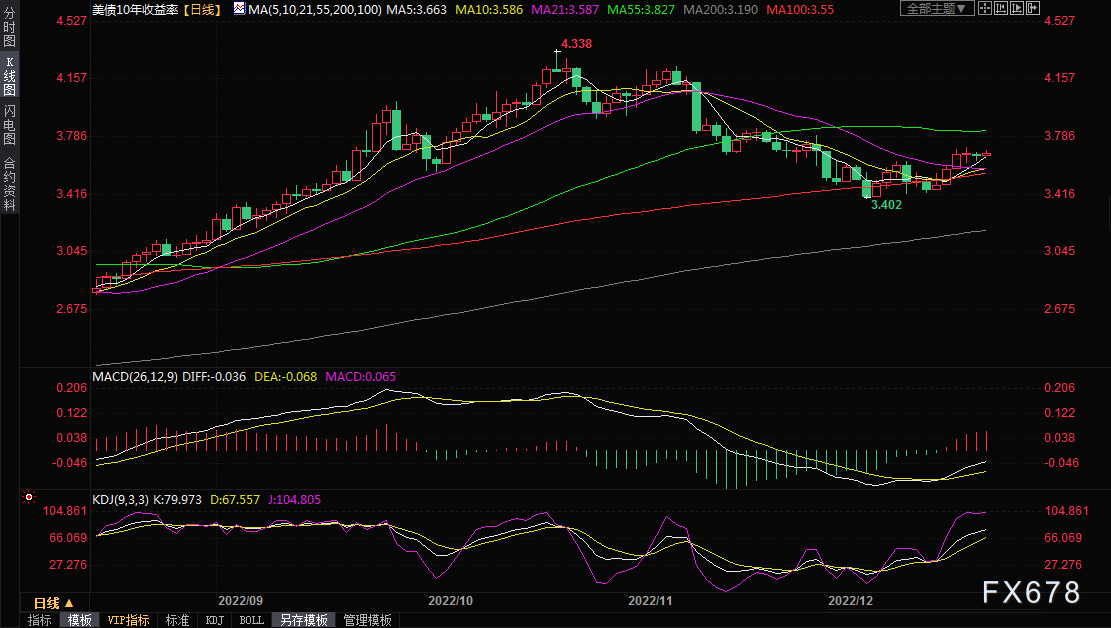Viewport: 1111px width, 628px height.
Task: Click 另存模板 to save template
Action: 303,620
